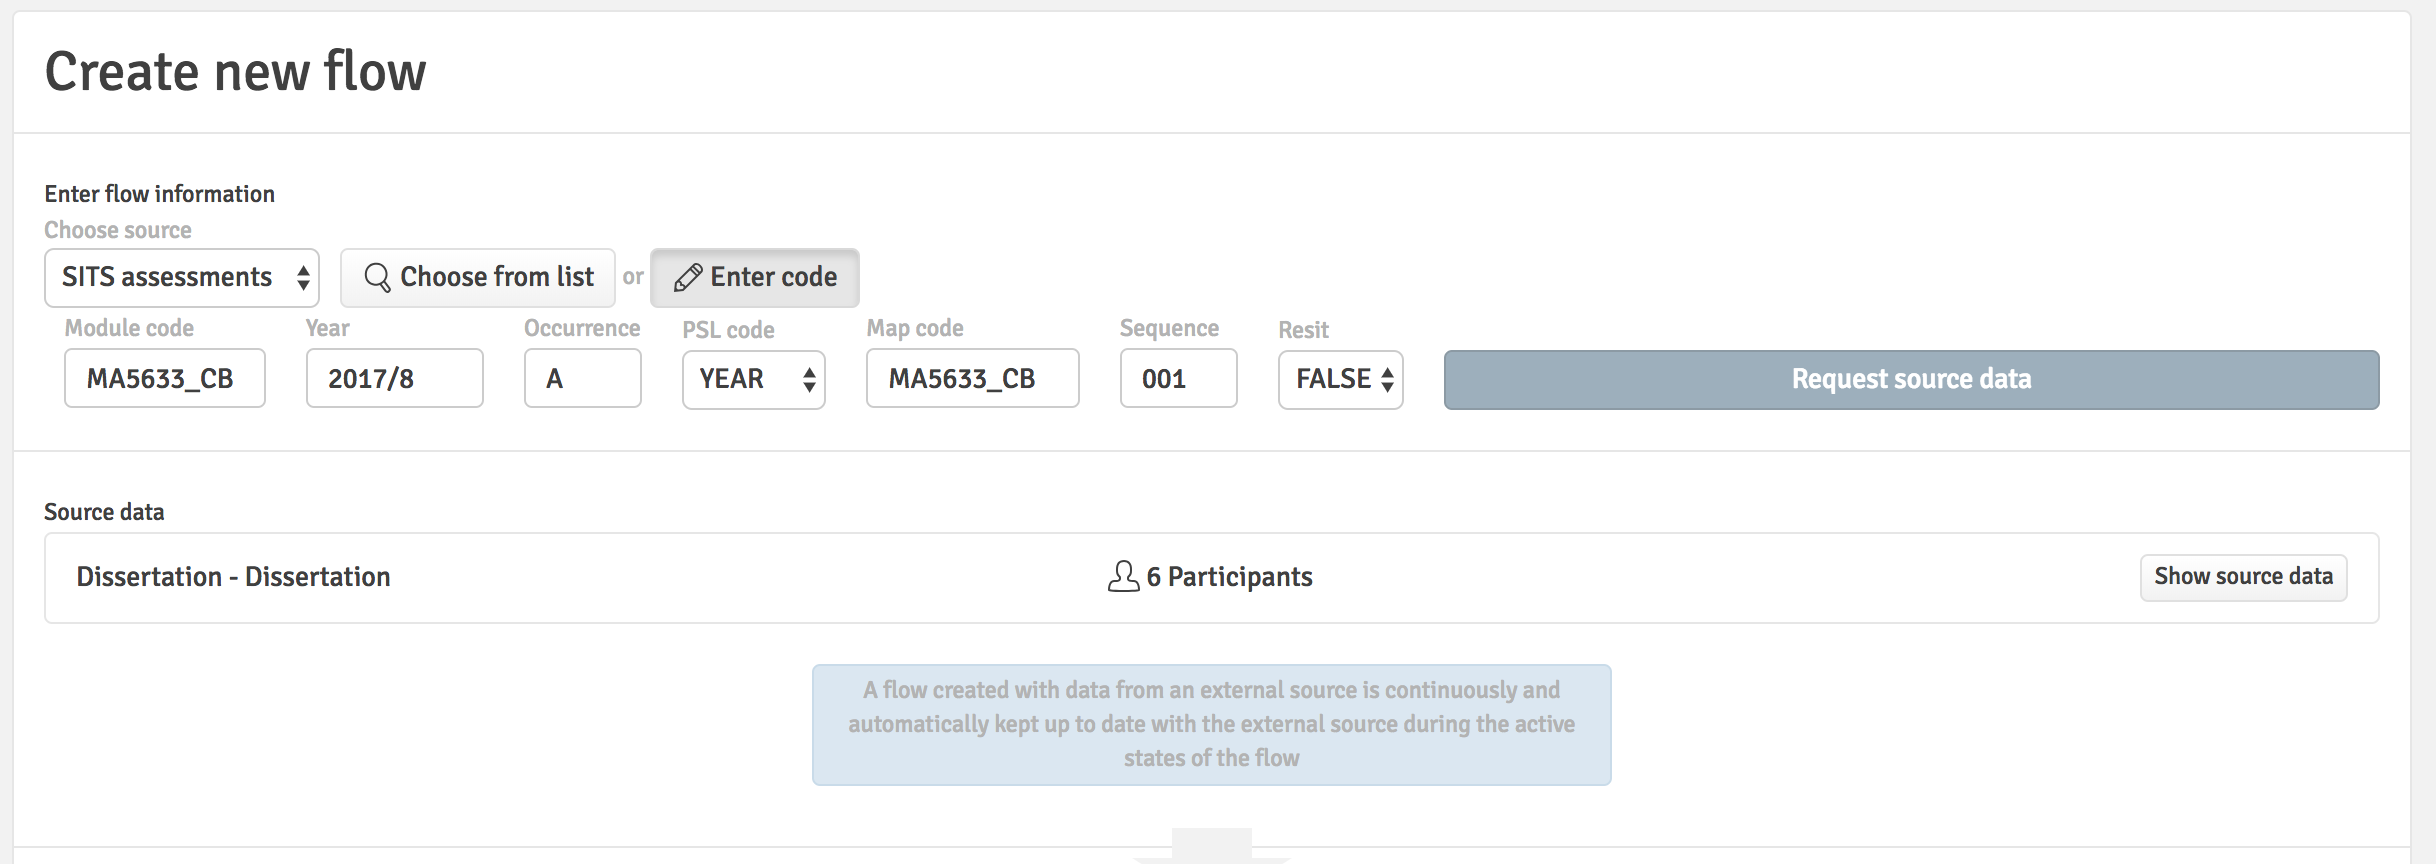Focus the Occurrence input field

583,378
